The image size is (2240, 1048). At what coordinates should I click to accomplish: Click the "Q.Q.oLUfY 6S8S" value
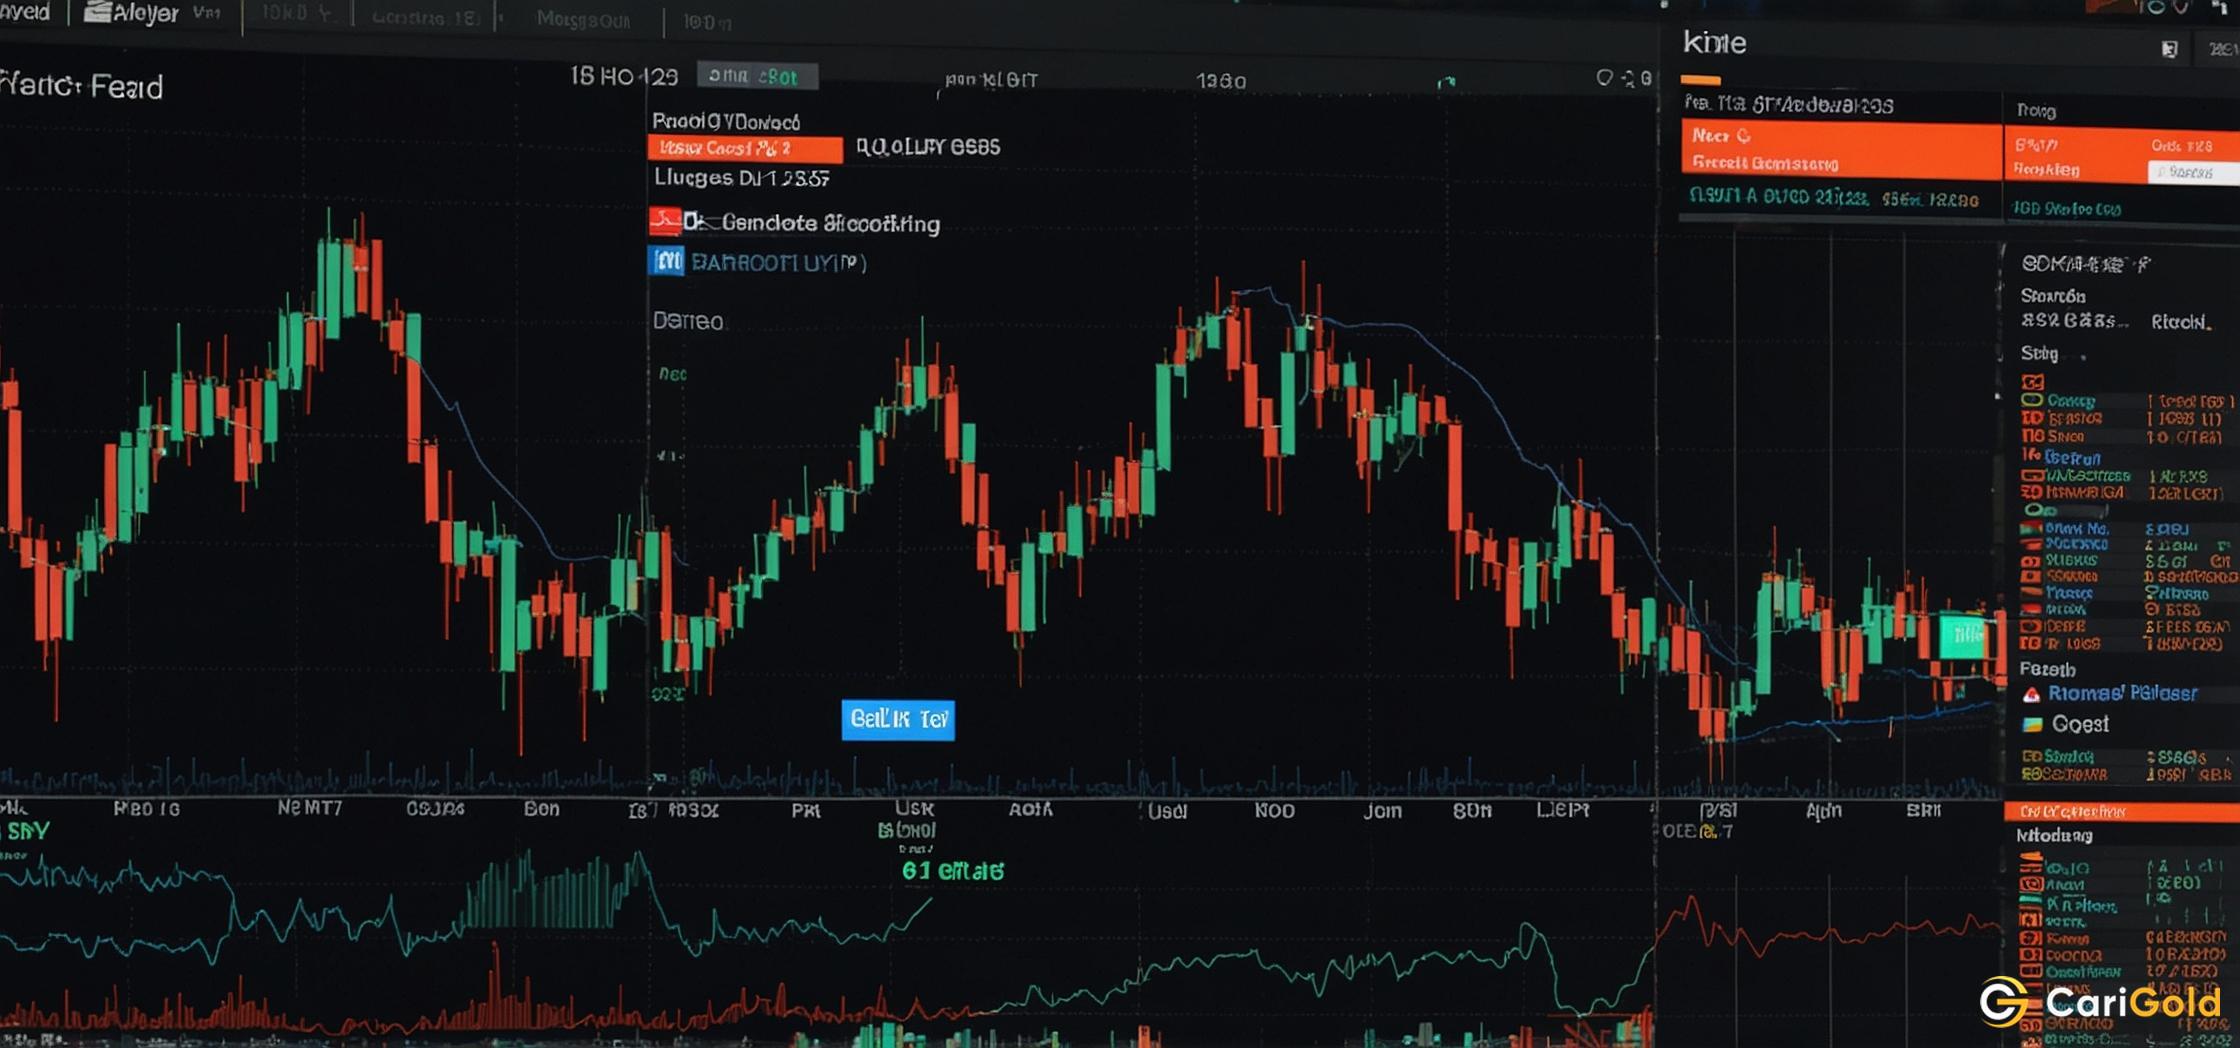click(x=928, y=146)
